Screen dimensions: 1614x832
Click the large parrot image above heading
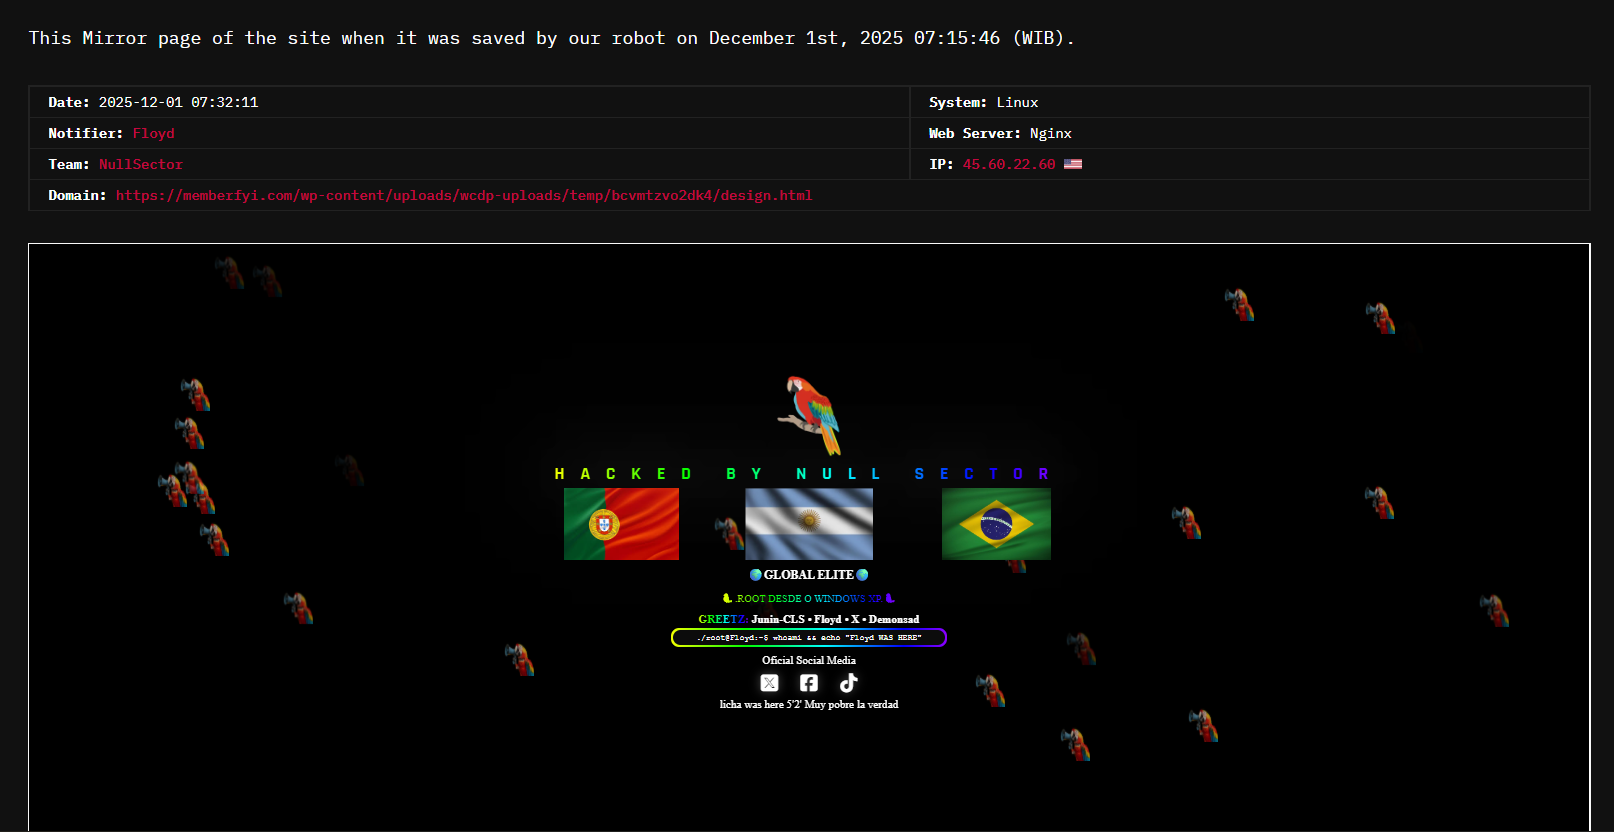[x=810, y=415]
